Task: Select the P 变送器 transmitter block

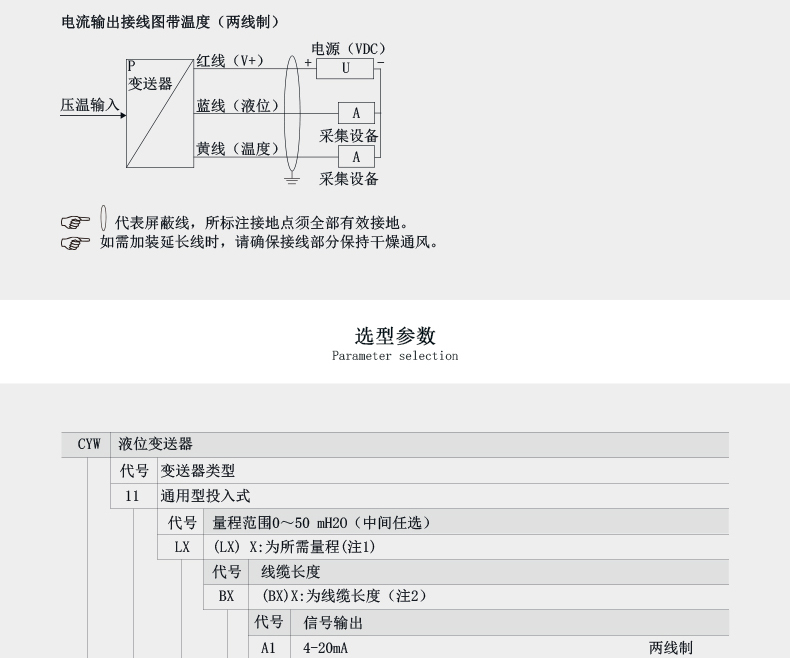Action: click(158, 112)
